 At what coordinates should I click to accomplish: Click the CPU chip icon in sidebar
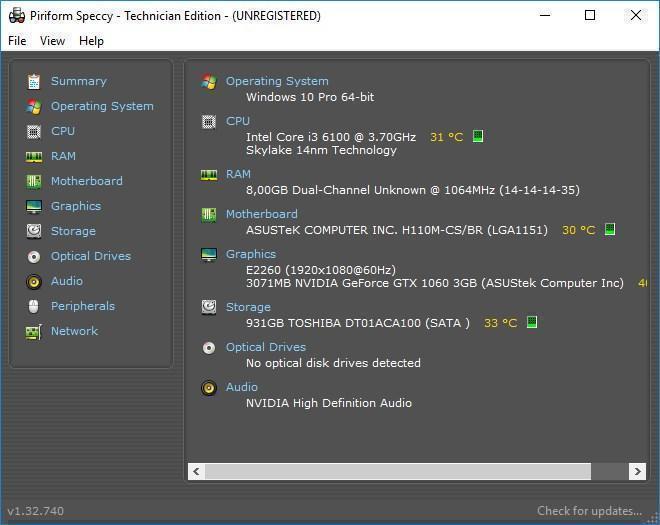pyautogui.click(x=34, y=132)
